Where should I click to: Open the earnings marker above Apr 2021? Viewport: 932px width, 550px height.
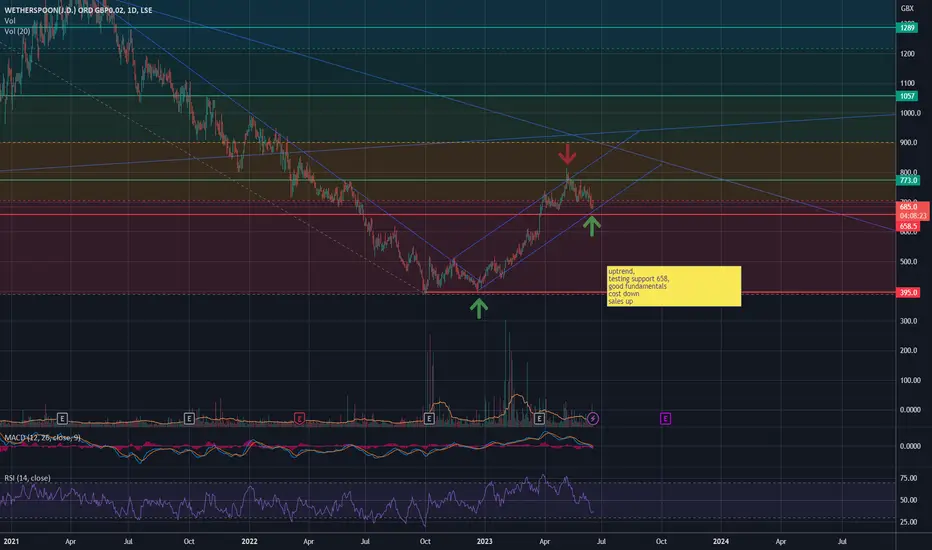click(62, 419)
